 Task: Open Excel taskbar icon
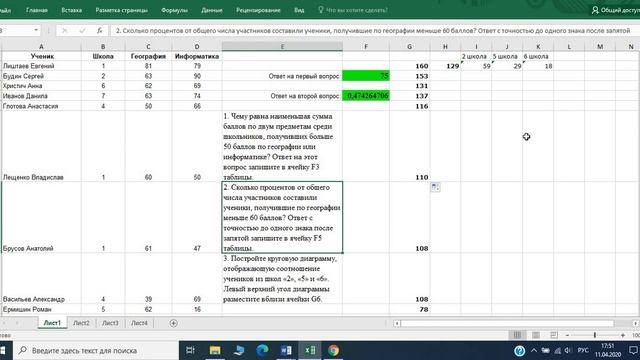(x=310, y=350)
